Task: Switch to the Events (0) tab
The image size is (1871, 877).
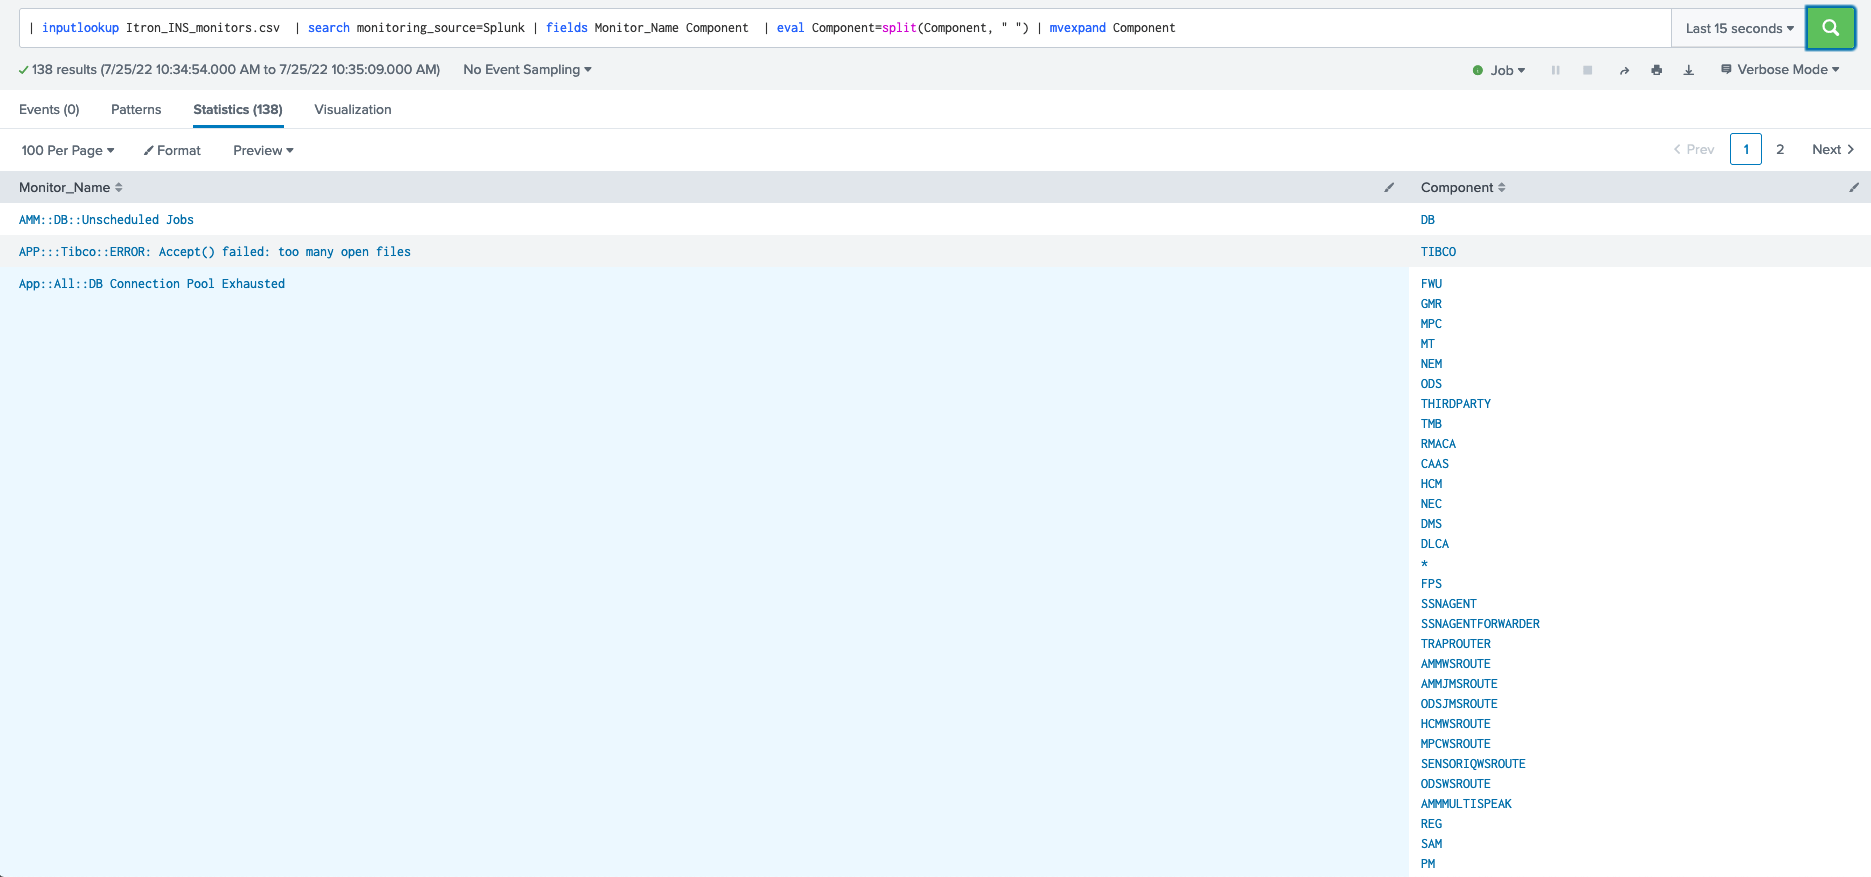Action: coord(49,109)
